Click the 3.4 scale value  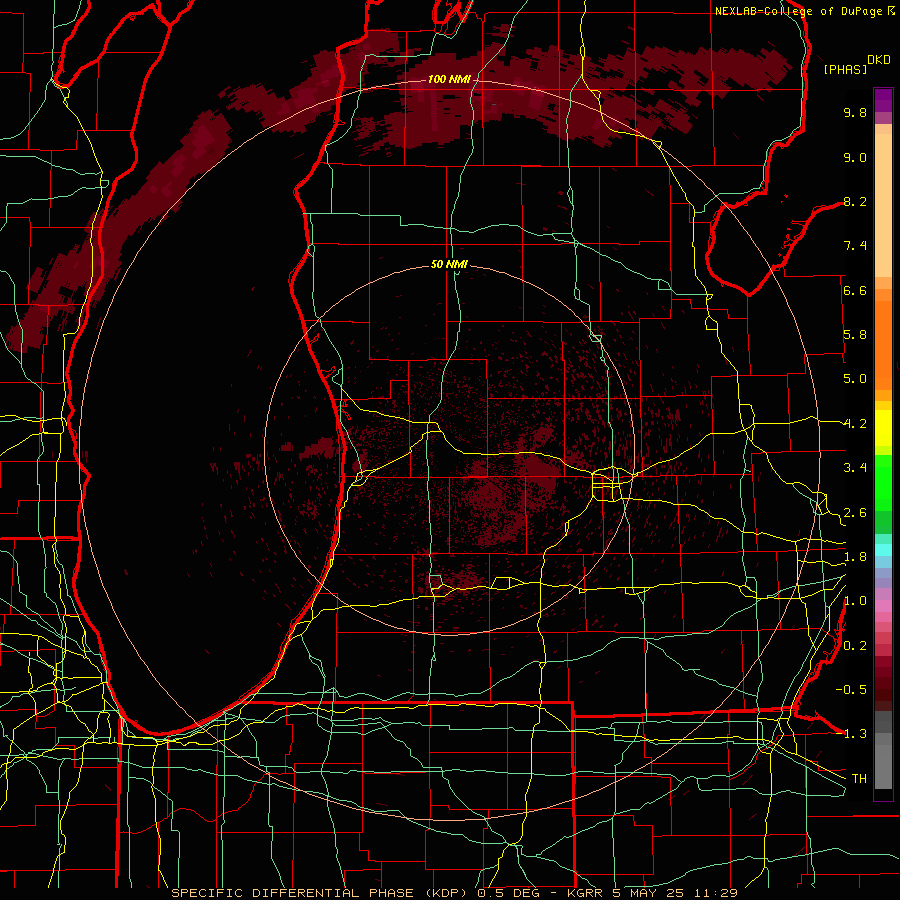pyautogui.click(x=855, y=468)
